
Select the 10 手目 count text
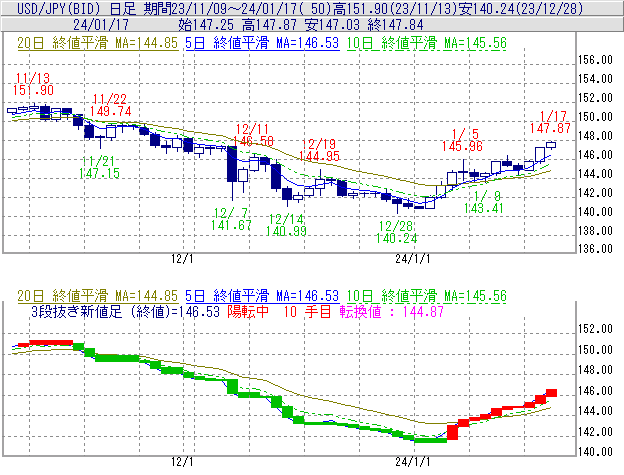pyautogui.click(x=307, y=311)
